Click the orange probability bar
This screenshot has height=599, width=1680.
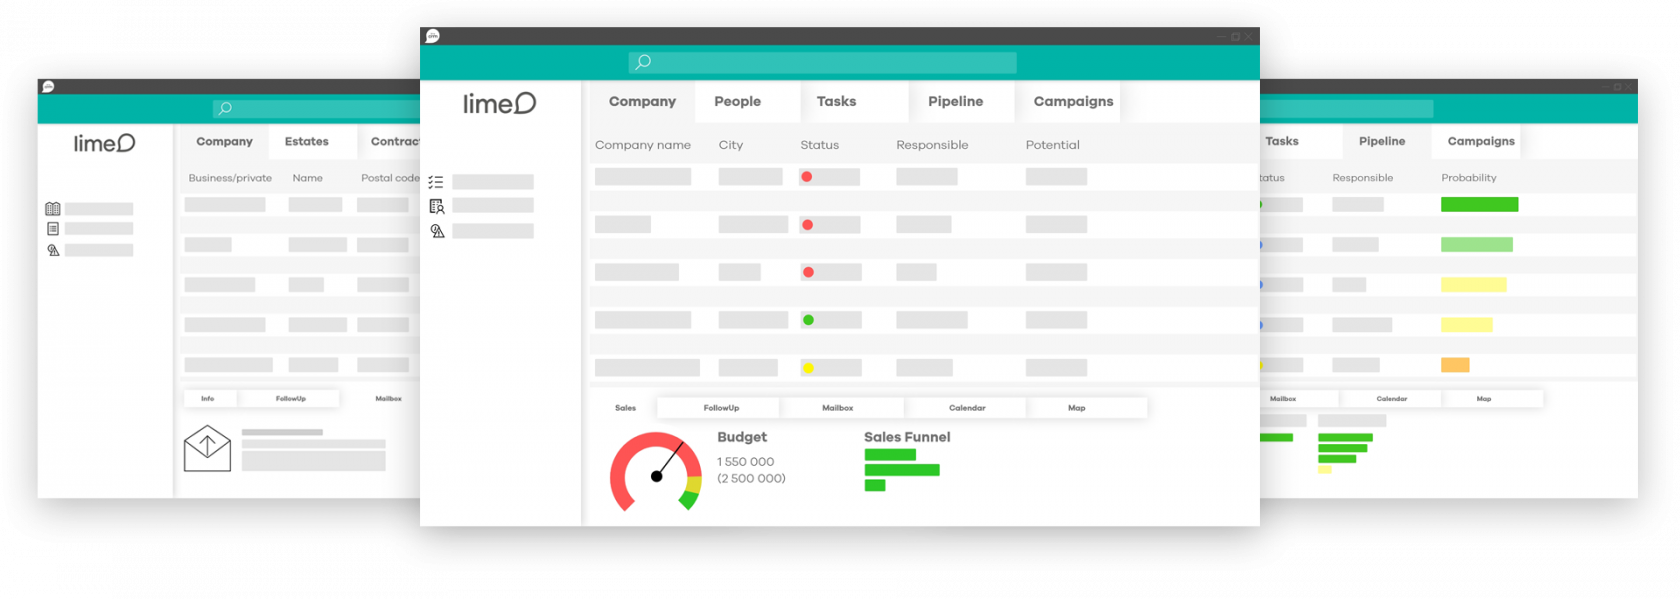pyautogui.click(x=1454, y=365)
